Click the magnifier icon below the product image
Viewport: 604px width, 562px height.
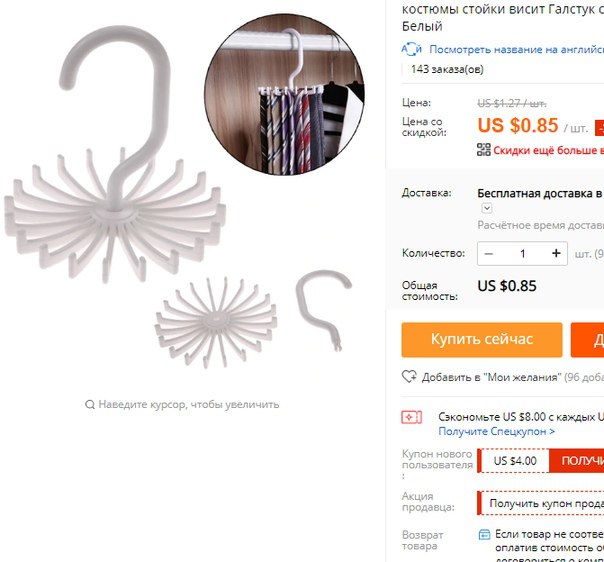coord(90,404)
